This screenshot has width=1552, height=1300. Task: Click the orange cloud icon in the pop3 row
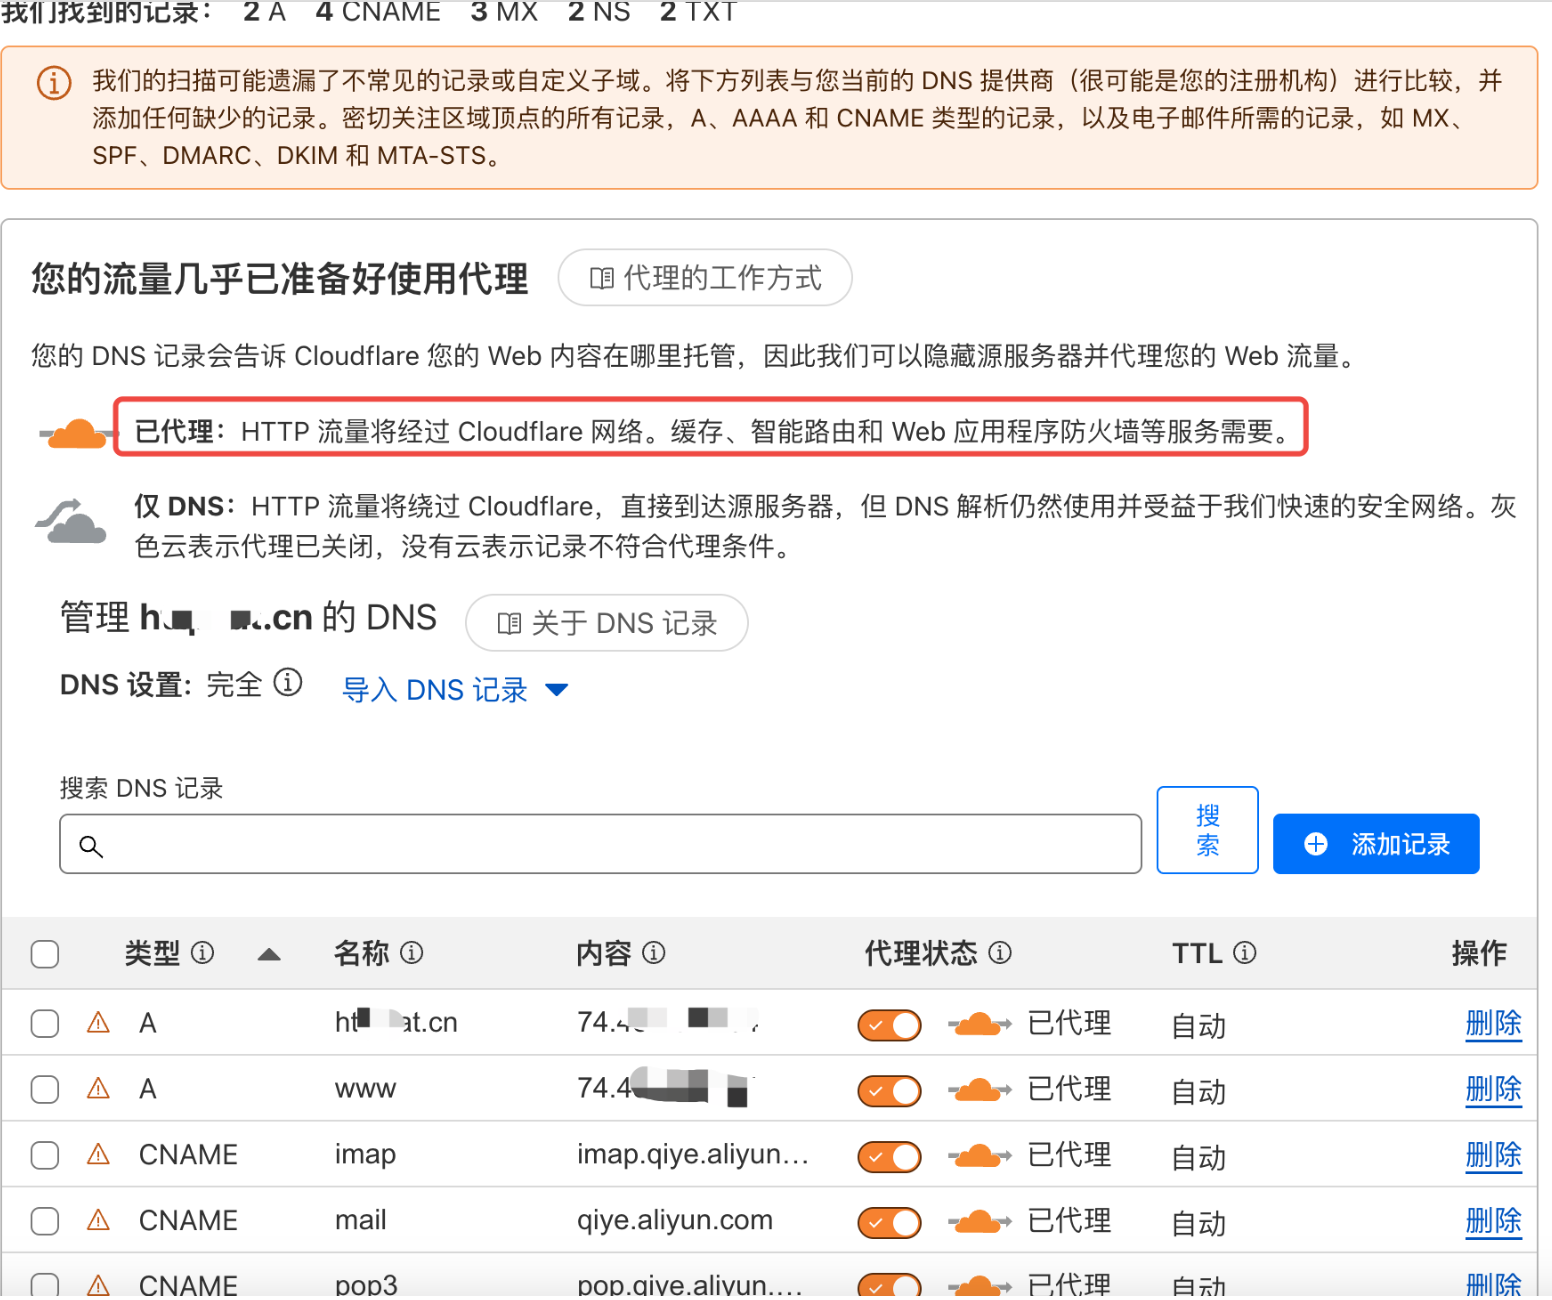[979, 1286]
